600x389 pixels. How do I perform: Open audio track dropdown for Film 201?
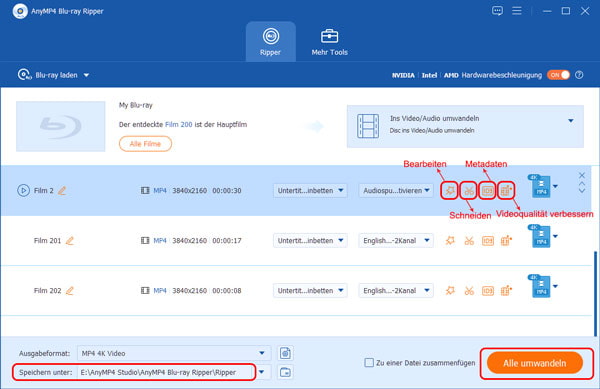point(396,241)
